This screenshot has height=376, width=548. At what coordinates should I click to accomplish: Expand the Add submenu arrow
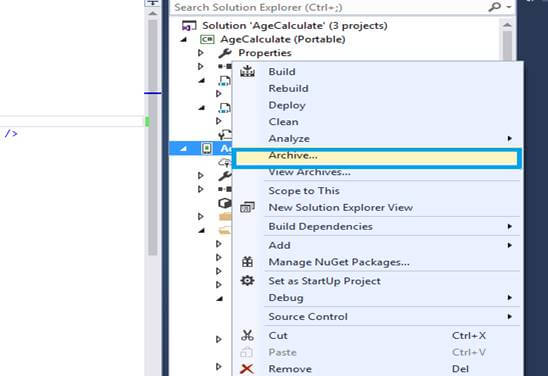point(510,246)
